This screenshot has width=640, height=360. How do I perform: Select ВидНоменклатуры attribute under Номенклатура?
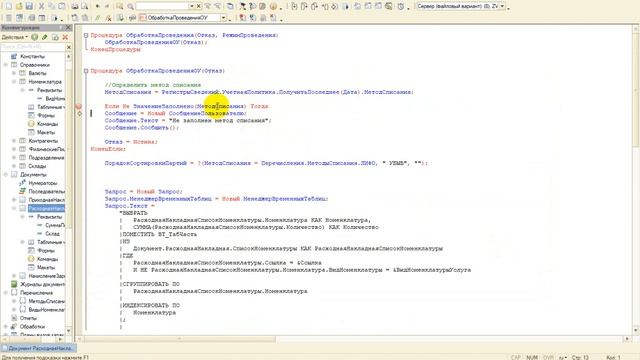pyautogui.click(x=55, y=99)
